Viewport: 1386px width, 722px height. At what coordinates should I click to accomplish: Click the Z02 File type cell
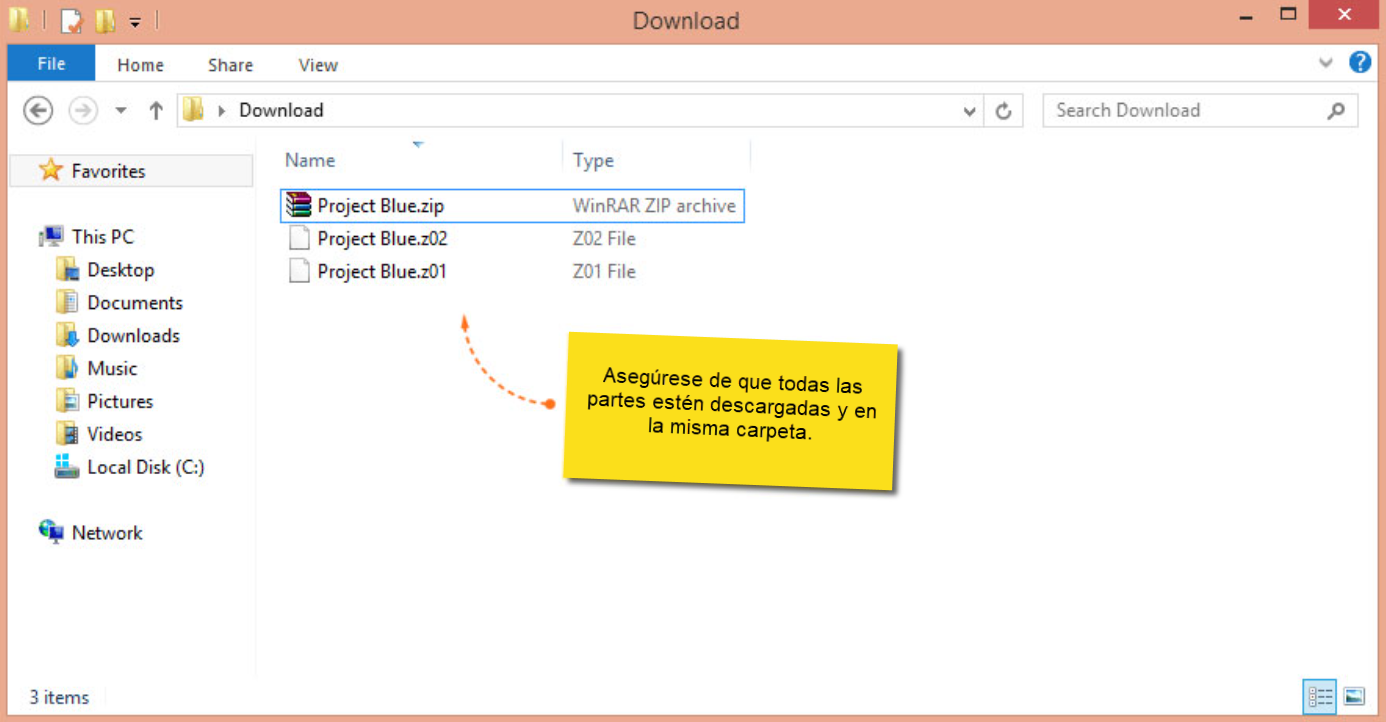coord(604,239)
